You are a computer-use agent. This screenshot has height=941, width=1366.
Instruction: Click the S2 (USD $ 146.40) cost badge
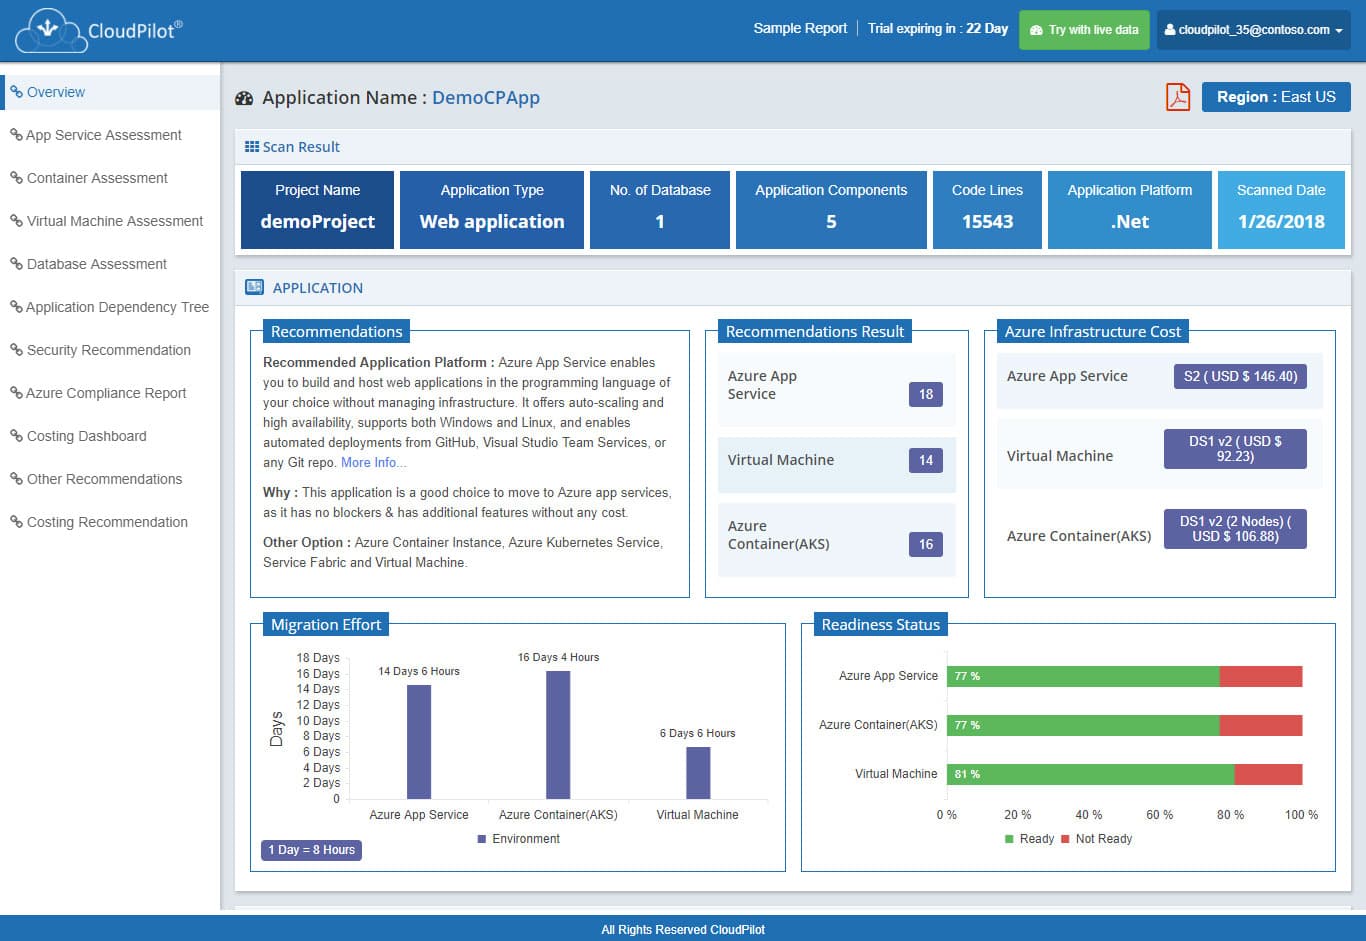[1240, 376]
